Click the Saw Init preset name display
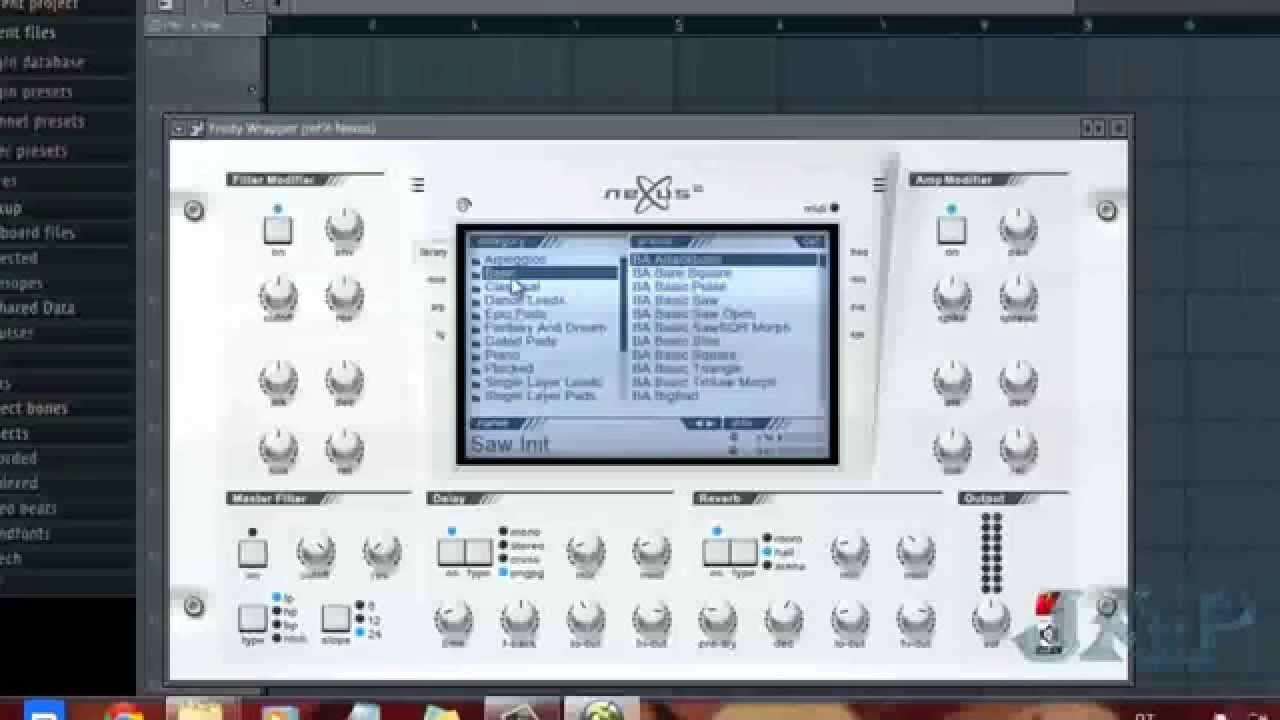This screenshot has width=1280, height=720. coord(511,445)
